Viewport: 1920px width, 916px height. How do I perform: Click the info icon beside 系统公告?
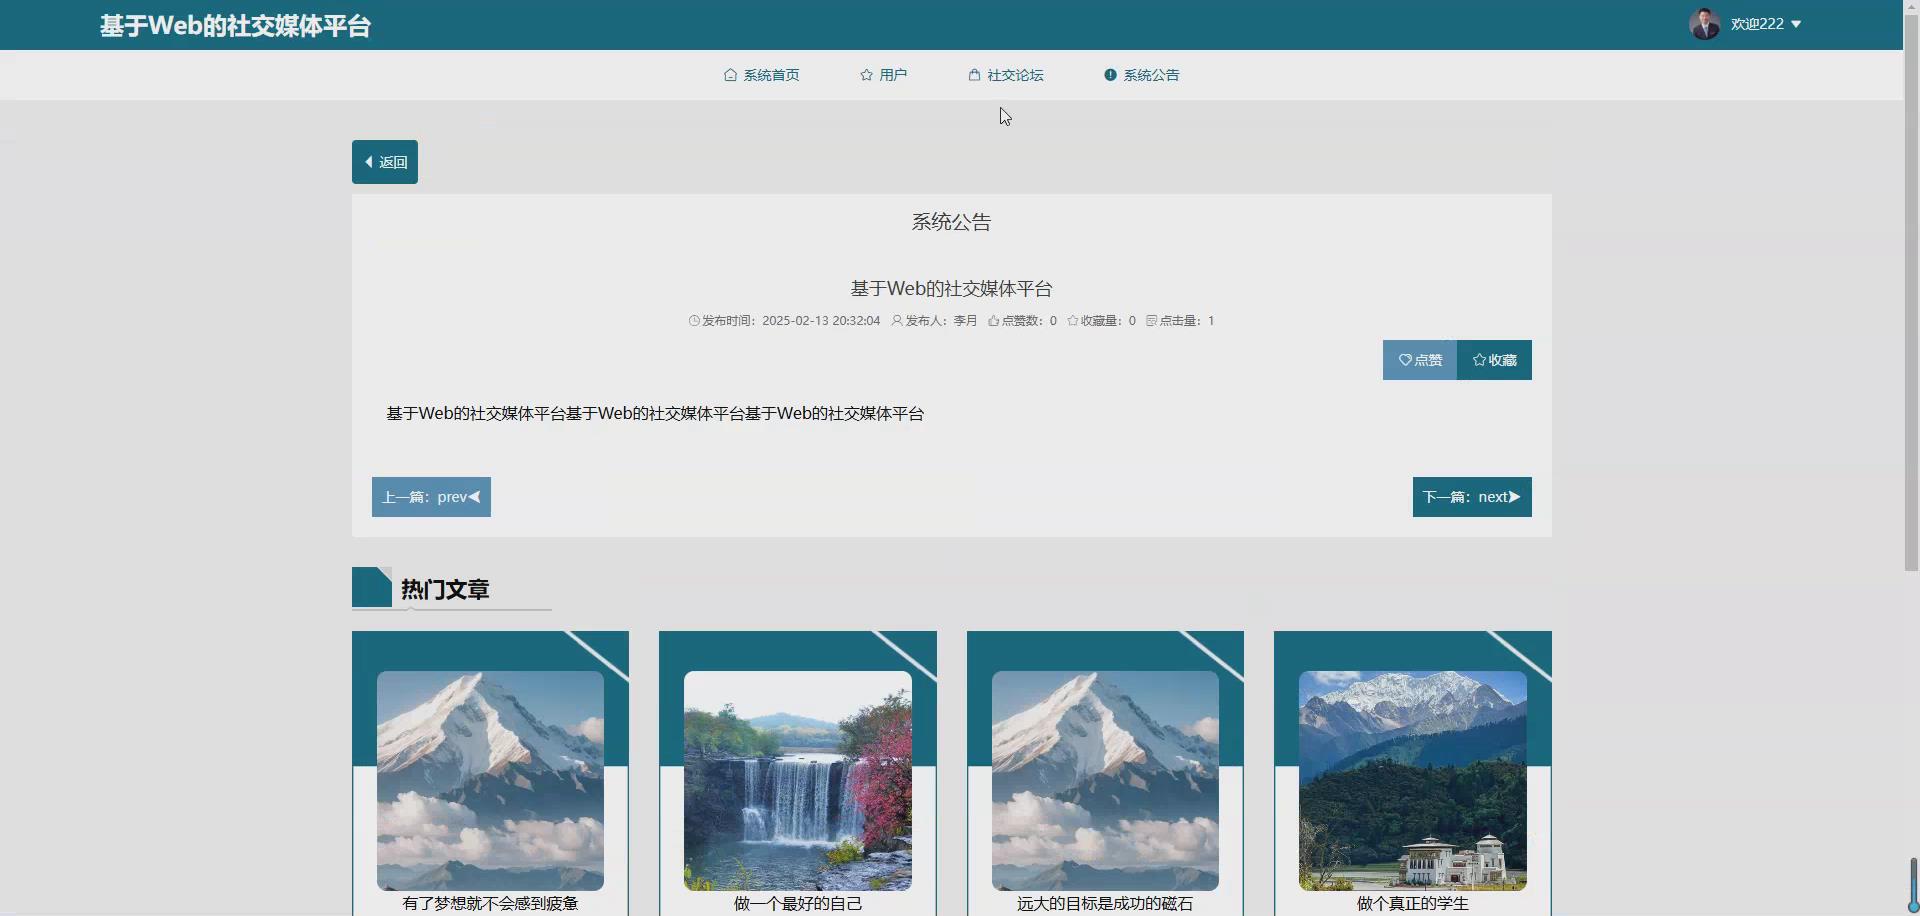pos(1112,74)
